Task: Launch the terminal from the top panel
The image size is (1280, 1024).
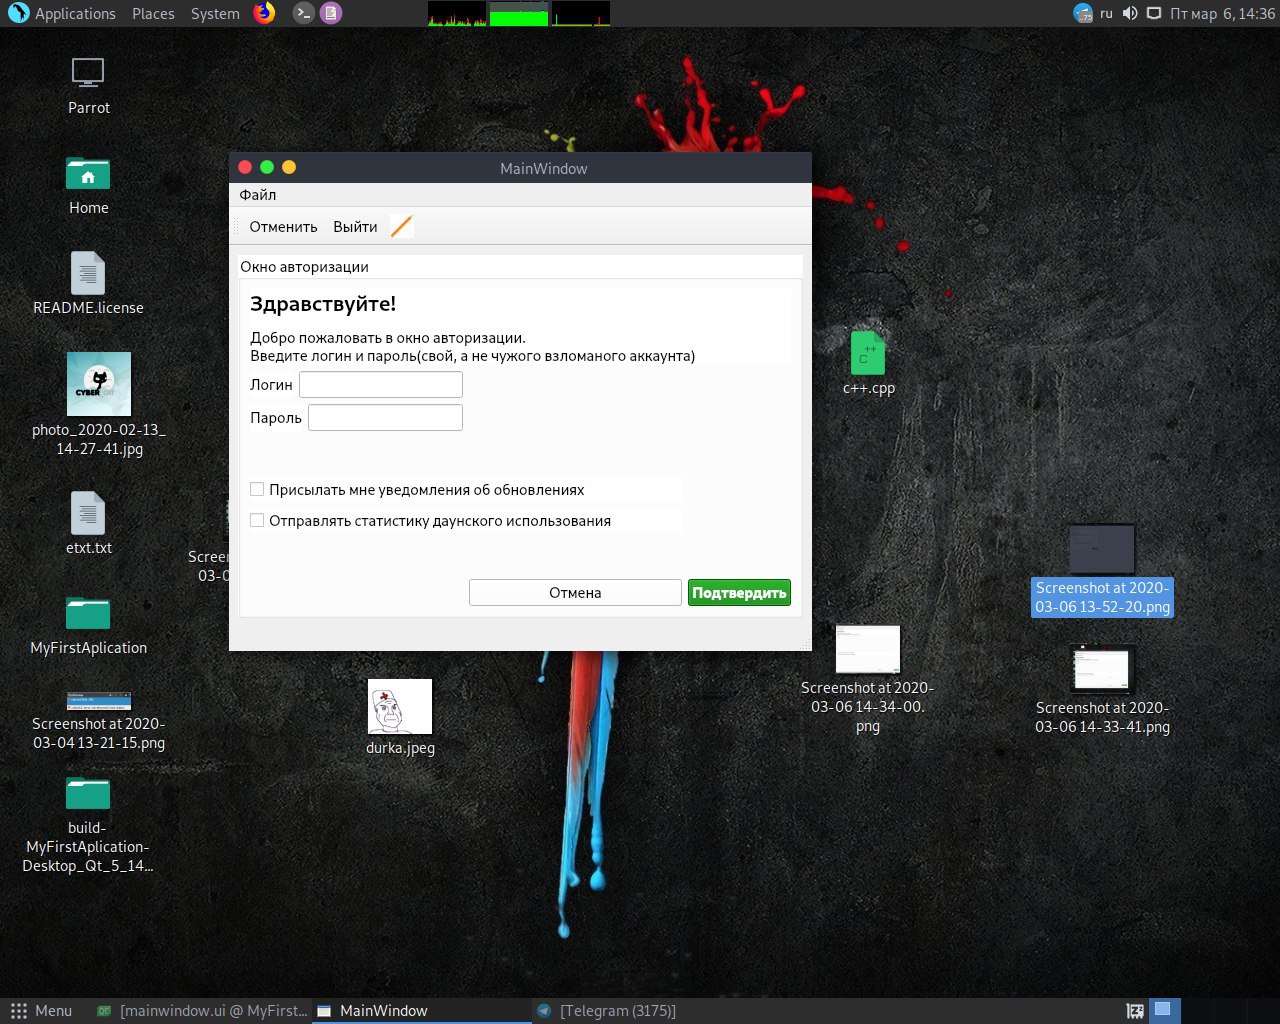Action: (303, 13)
